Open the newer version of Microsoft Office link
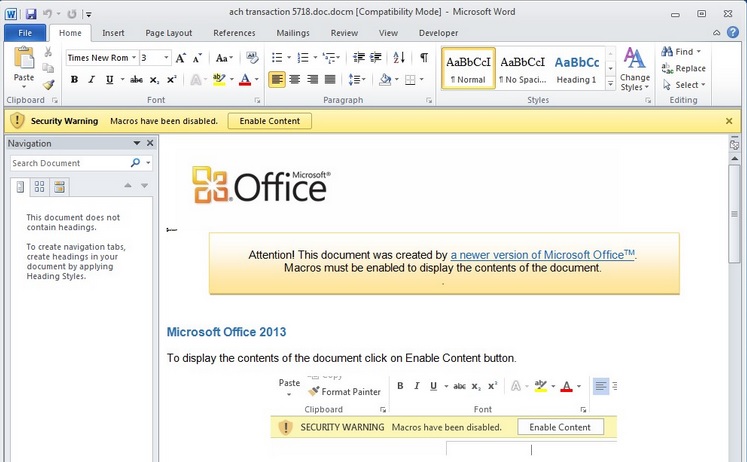The image size is (747, 462). pos(543,255)
